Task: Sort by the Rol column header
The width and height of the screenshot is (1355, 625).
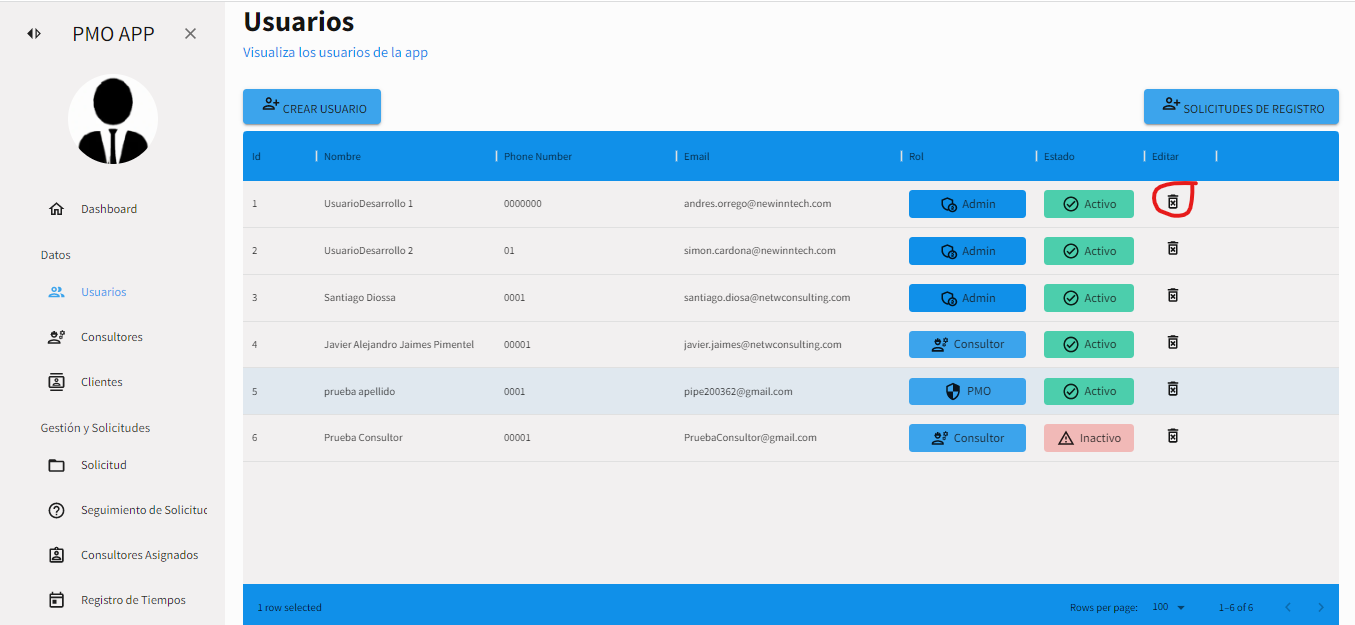Action: tap(917, 156)
